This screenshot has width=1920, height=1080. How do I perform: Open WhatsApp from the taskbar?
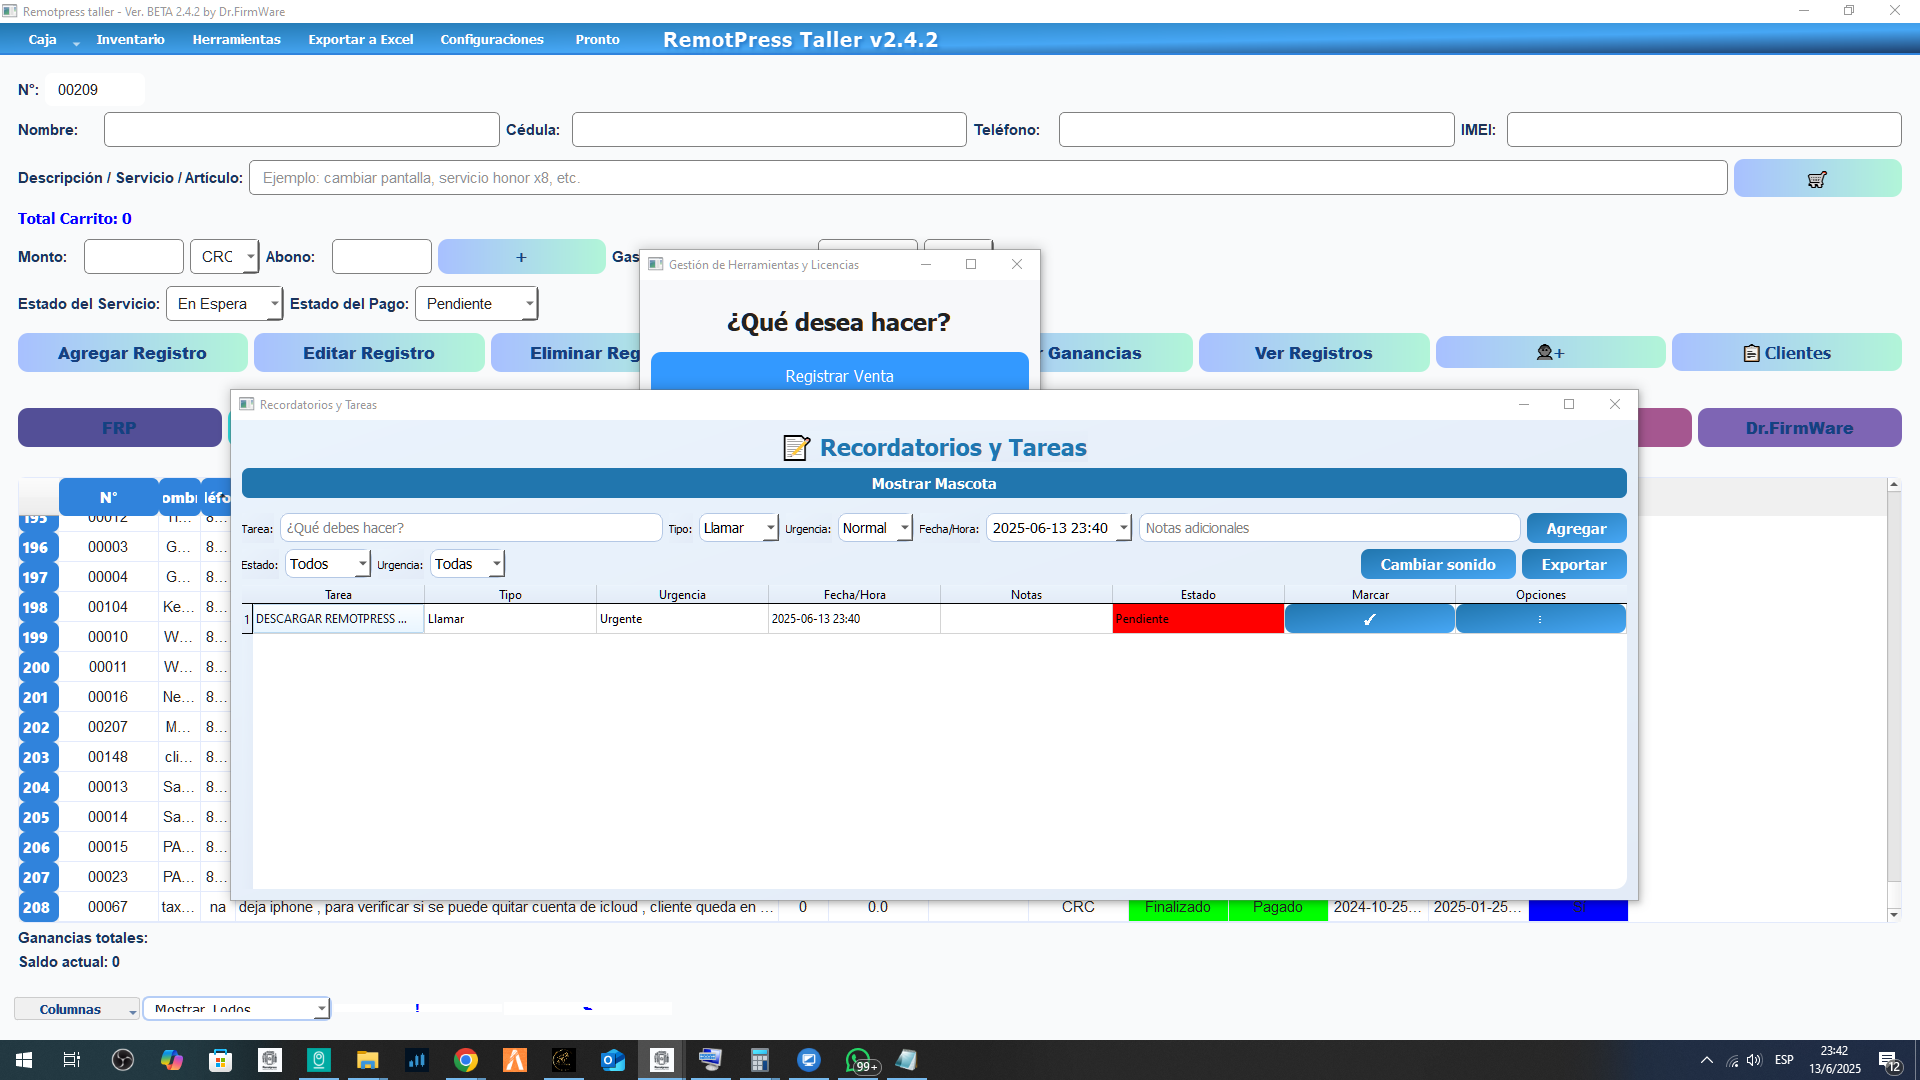(858, 1060)
